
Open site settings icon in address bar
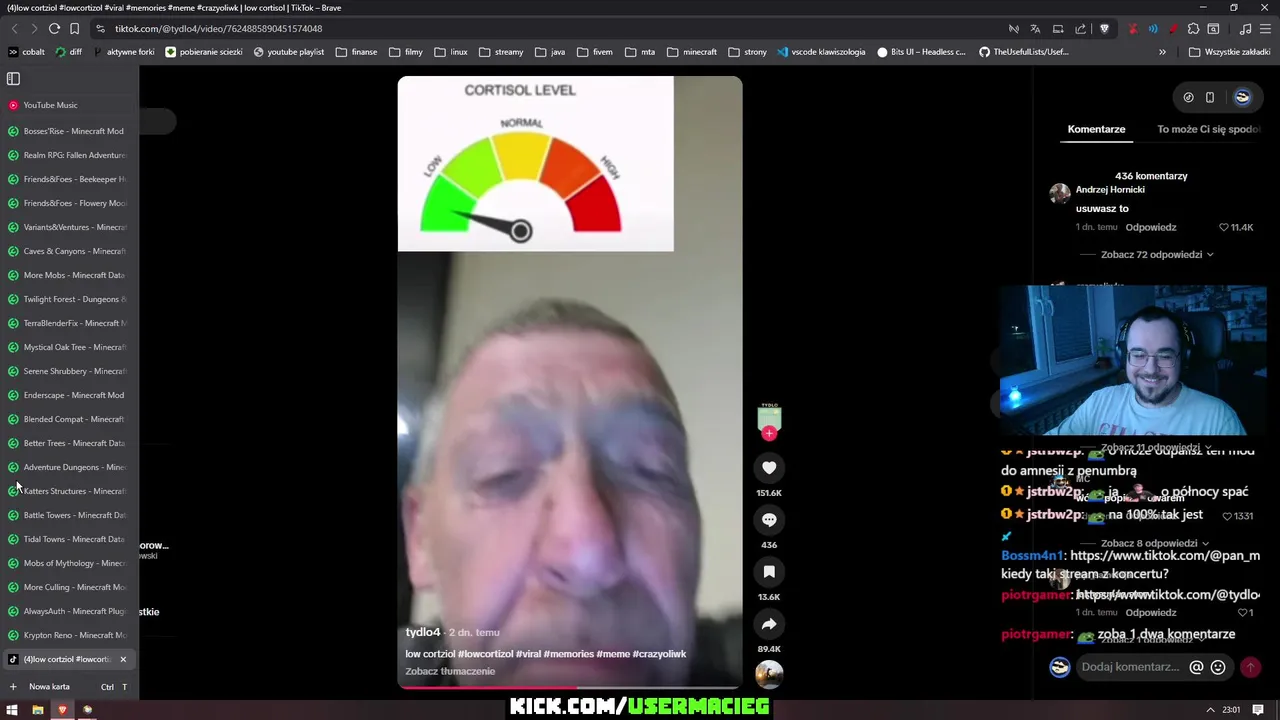point(100,29)
